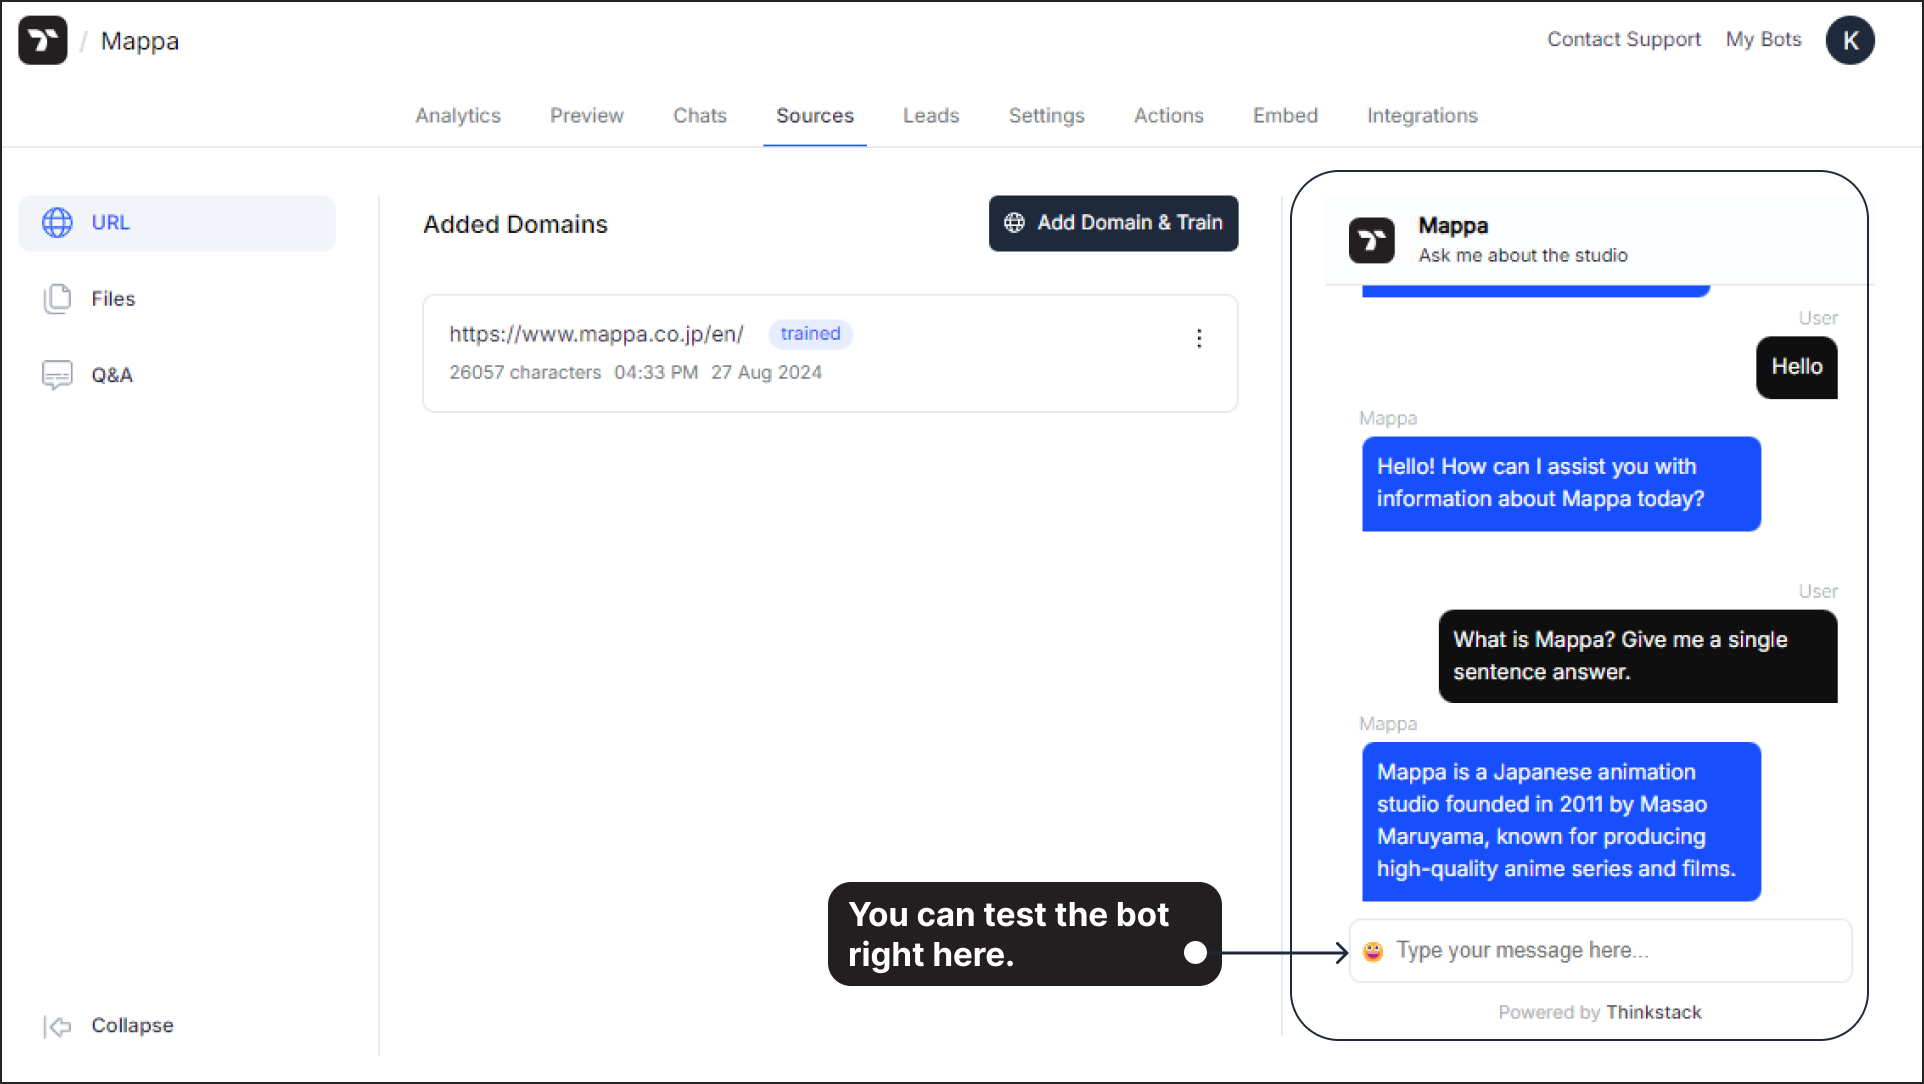Go to the Chats tab
The image size is (1924, 1084).
(700, 116)
